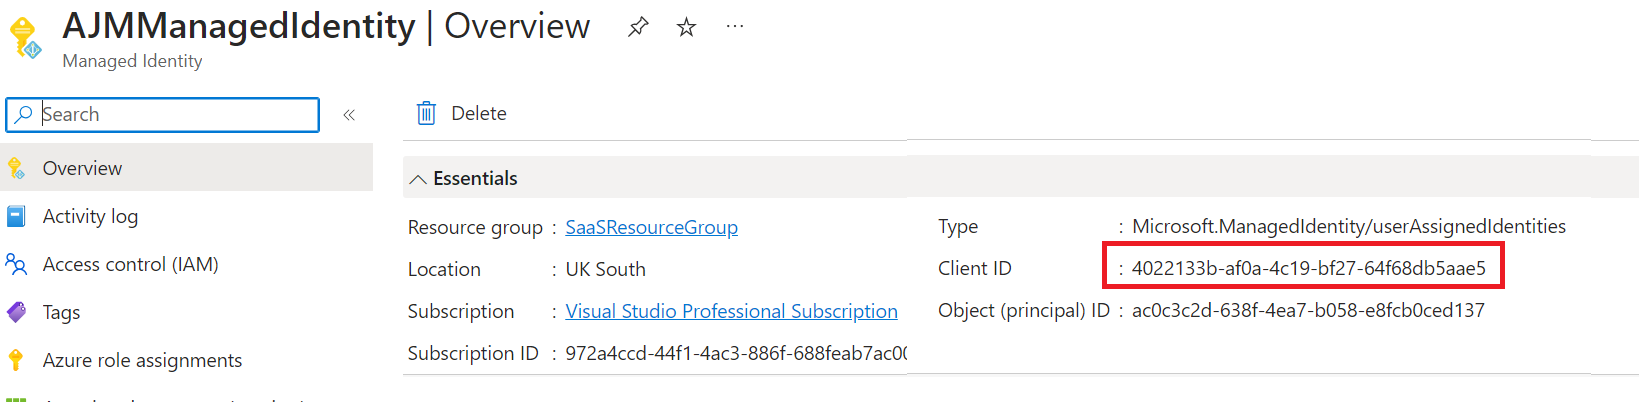The image size is (1639, 402).
Task: Click the Access control (IAM) people icon
Action: (16, 265)
